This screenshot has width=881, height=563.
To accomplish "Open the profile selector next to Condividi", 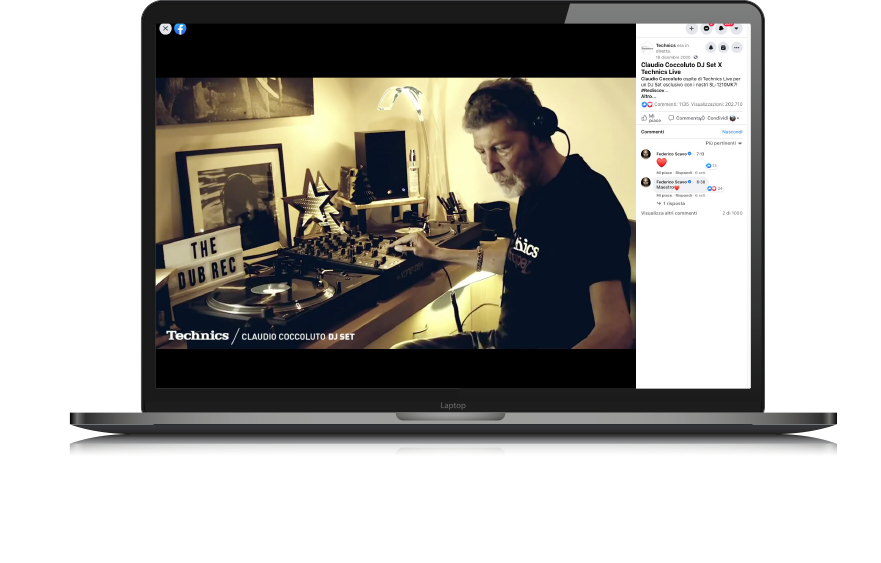I will [734, 118].
